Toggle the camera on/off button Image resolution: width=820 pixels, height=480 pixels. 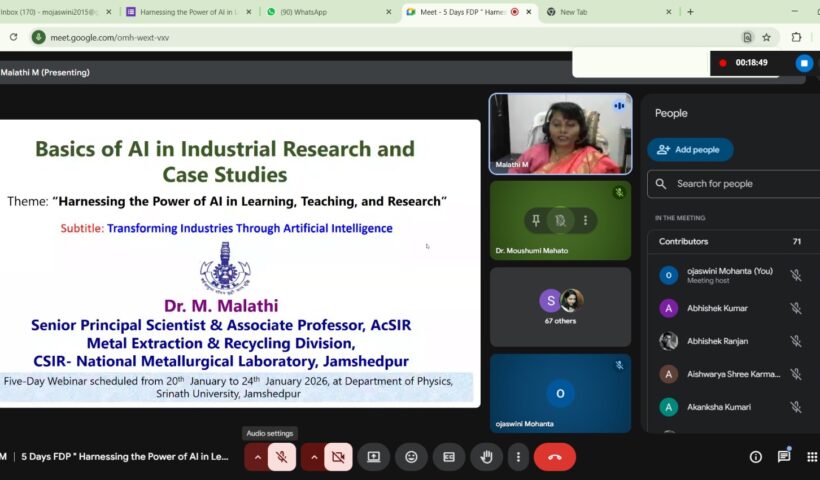338,457
